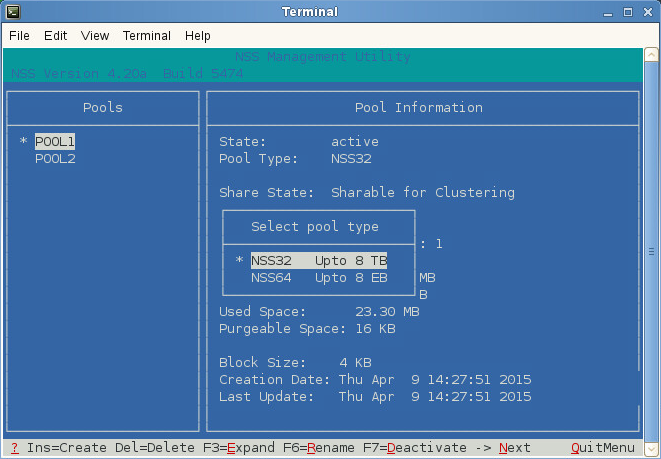Click QuitMenu in the bottom bar
Screen dimensions: 661x459
tap(603, 448)
